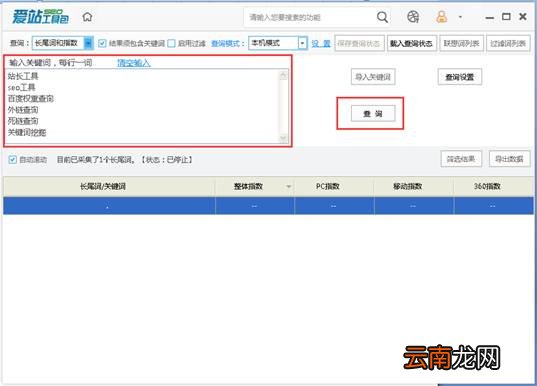Viewport: 537px width, 386px height.
Task: Select the 百度权重查询 keyword line
Action: click(x=30, y=99)
